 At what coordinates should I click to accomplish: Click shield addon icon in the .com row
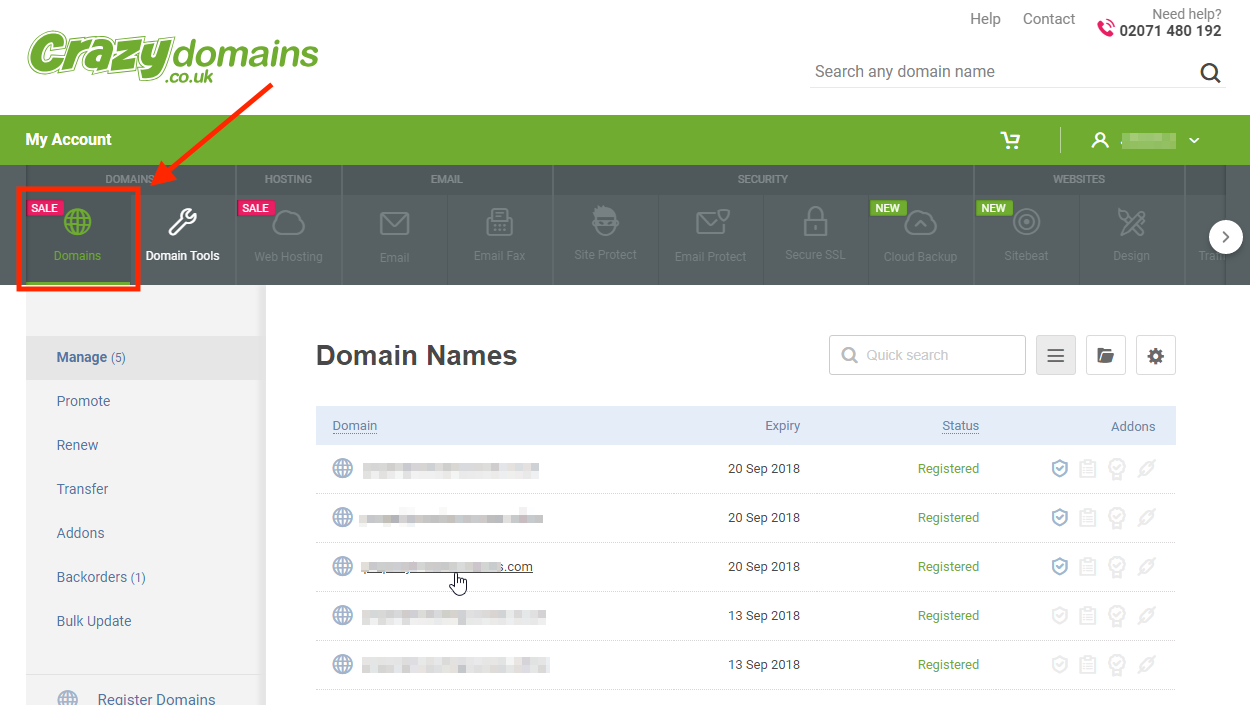coord(1060,567)
